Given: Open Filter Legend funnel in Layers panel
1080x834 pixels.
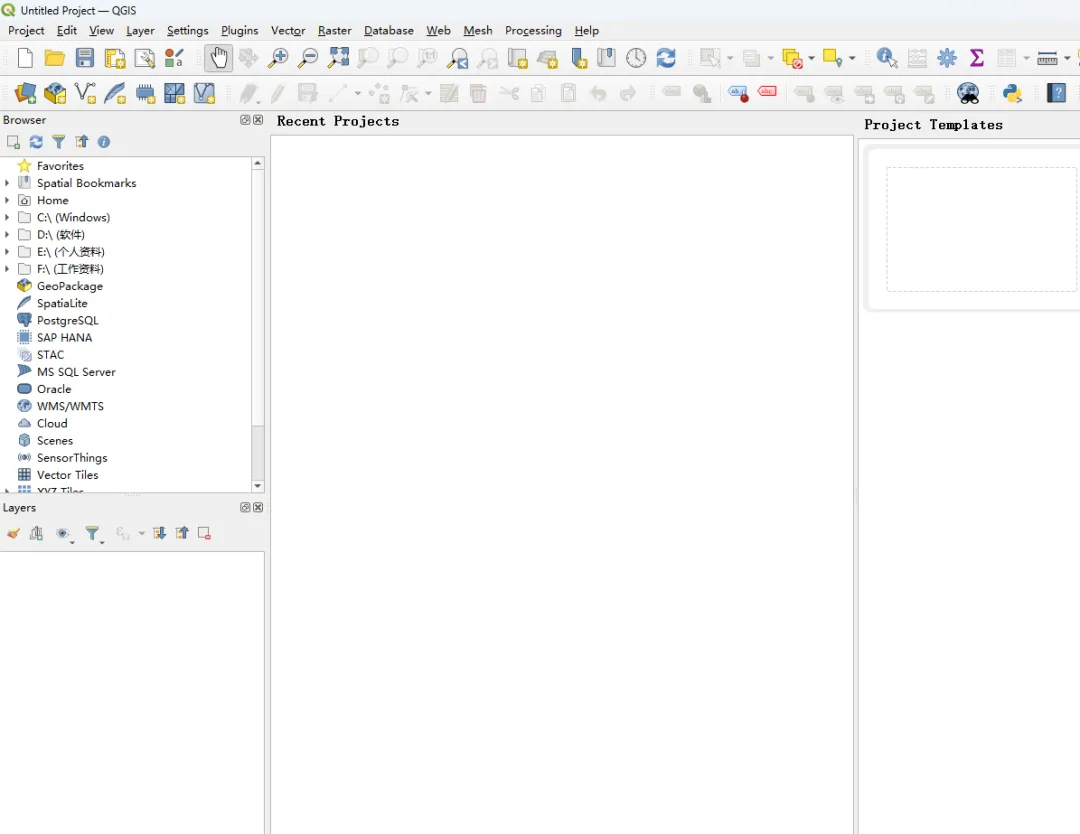Looking at the screenshot, I should pos(92,534).
